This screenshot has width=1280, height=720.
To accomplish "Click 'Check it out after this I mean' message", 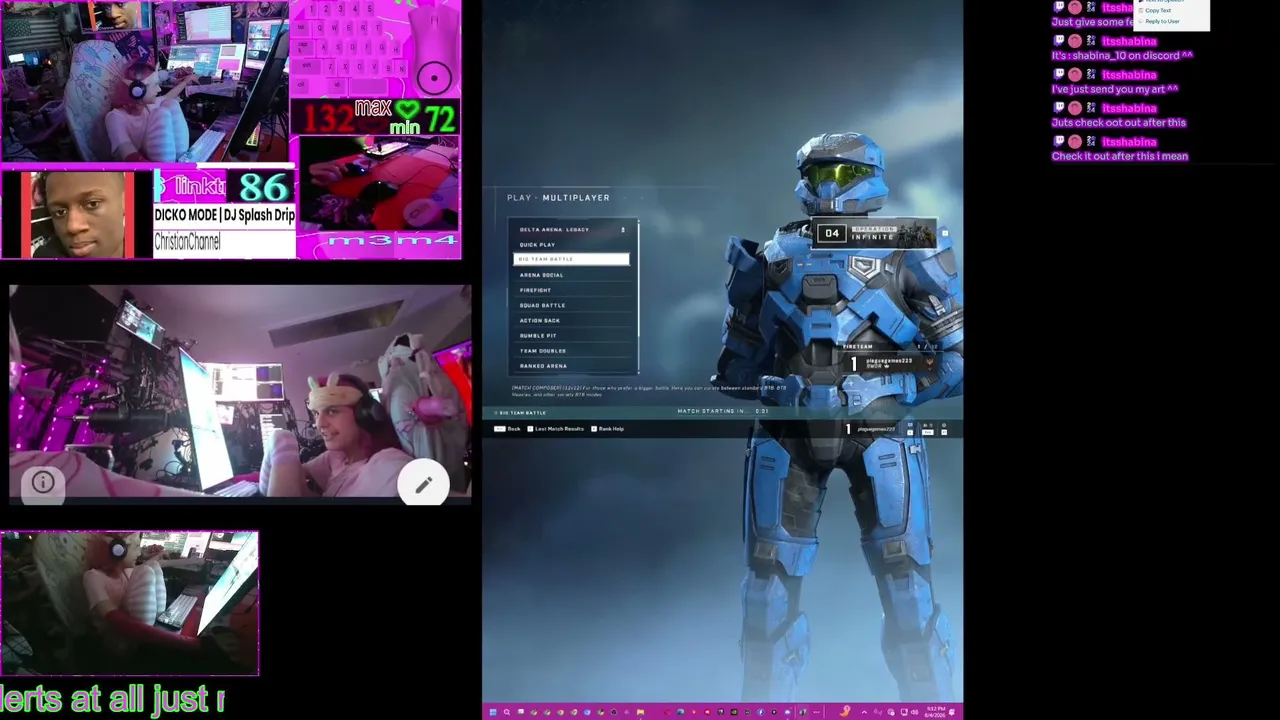I will (1120, 156).
